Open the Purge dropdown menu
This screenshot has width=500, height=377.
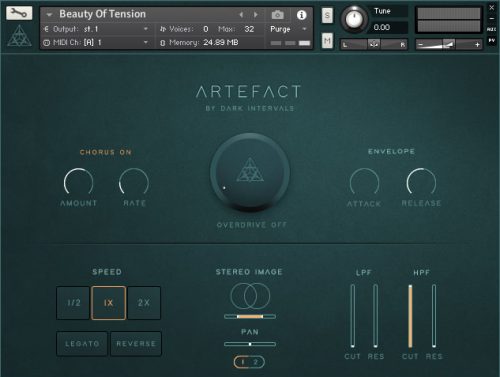pyautogui.click(x=288, y=29)
